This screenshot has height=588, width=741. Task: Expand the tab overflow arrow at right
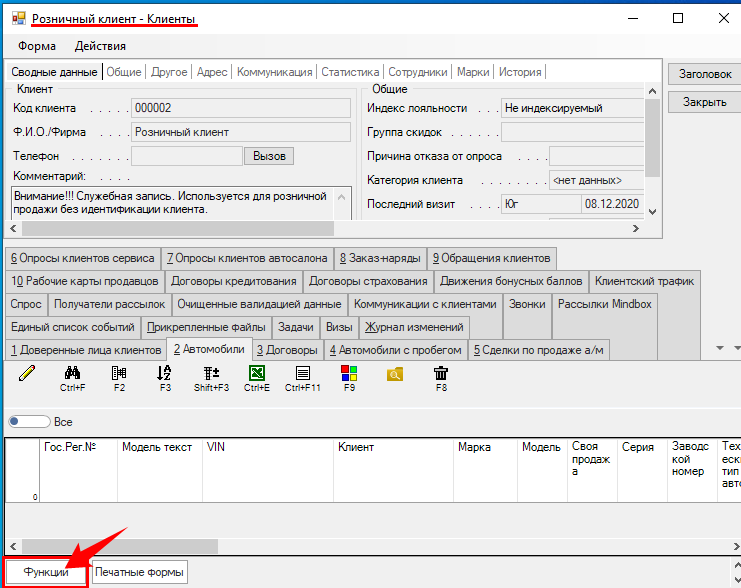tap(722, 349)
